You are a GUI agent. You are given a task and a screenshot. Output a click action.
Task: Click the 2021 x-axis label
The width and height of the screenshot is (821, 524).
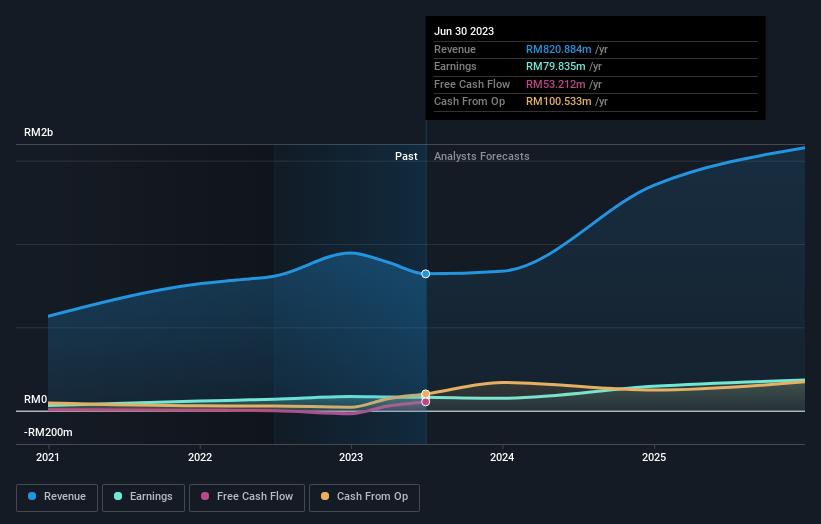pyautogui.click(x=48, y=457)
